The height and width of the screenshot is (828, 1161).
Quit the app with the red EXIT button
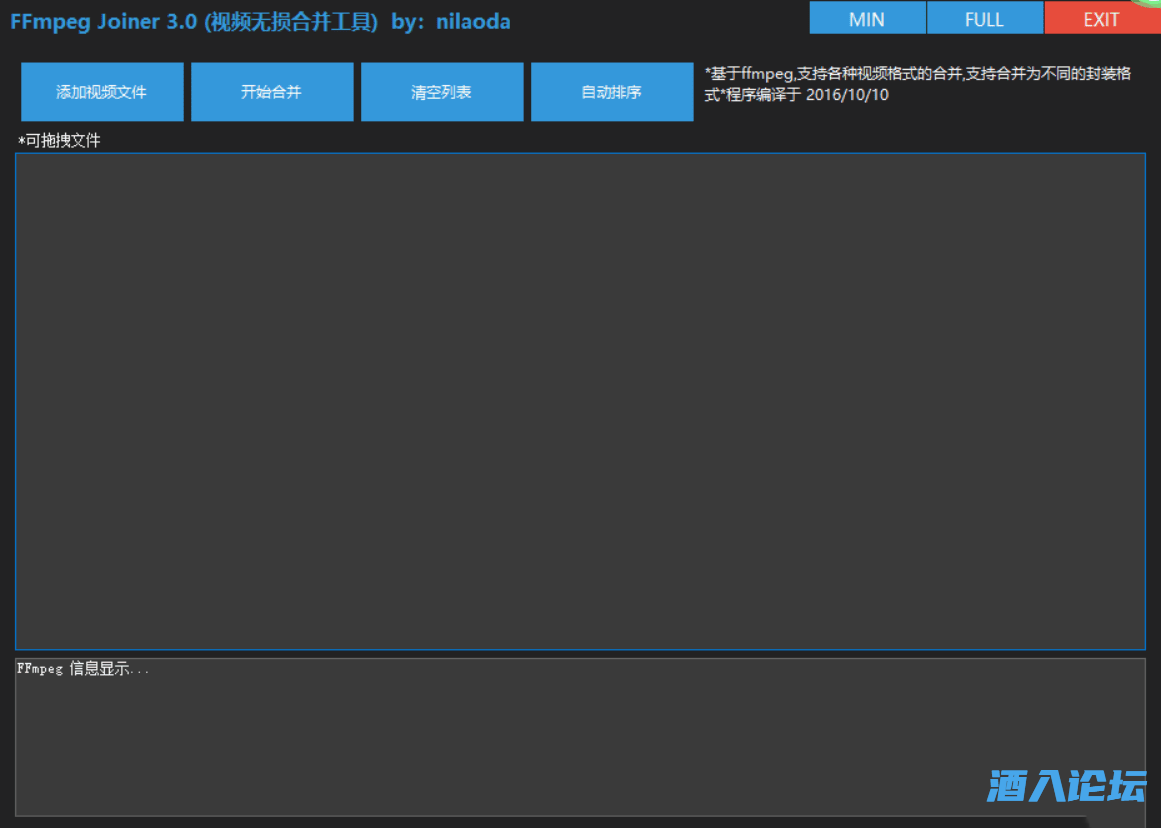point(1101,19)
